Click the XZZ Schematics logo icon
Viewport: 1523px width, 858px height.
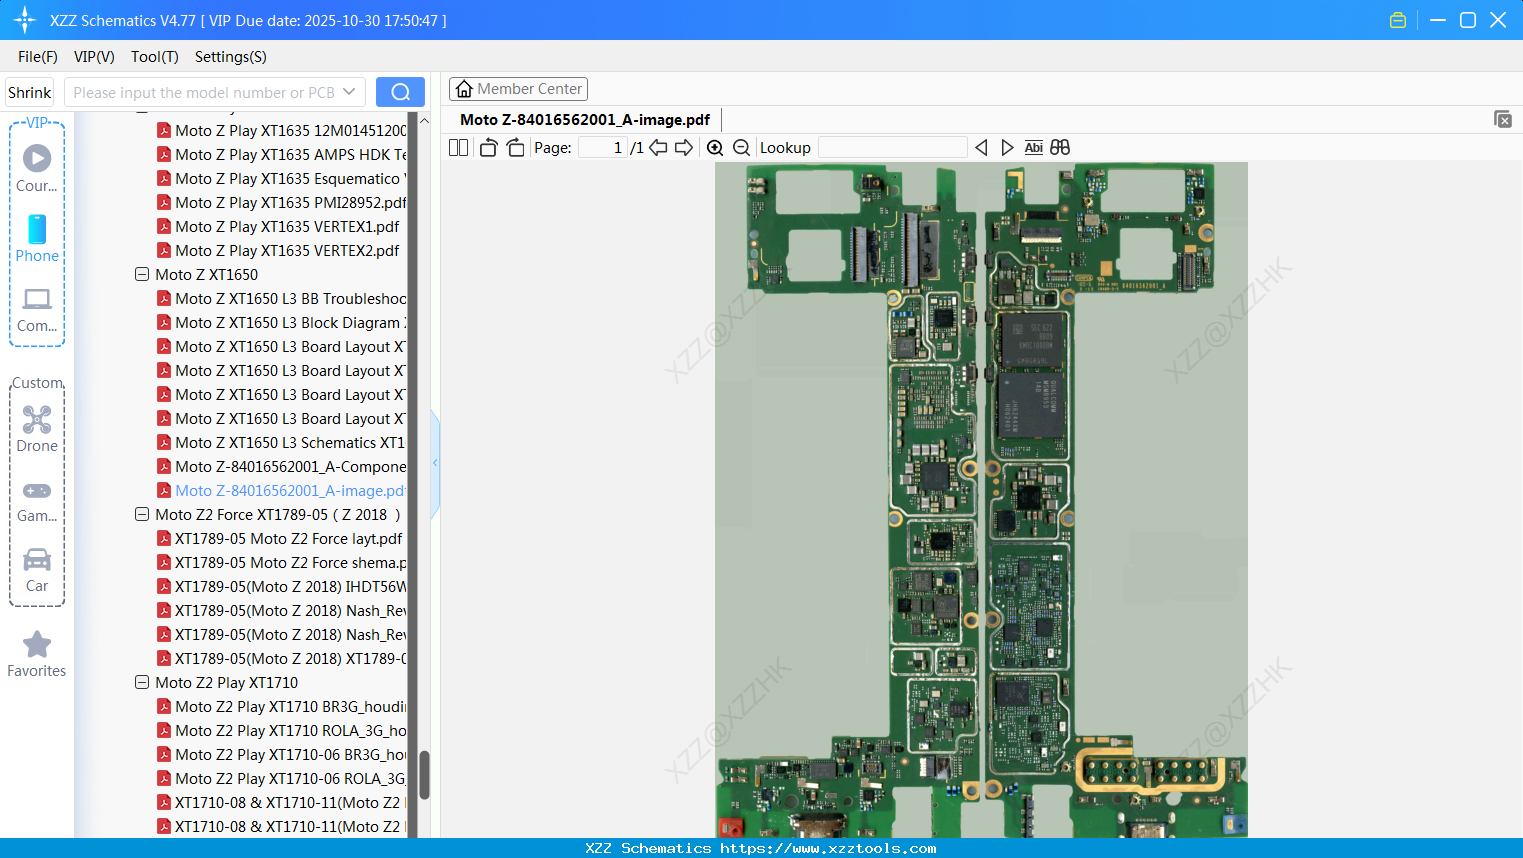click(25, 20)
